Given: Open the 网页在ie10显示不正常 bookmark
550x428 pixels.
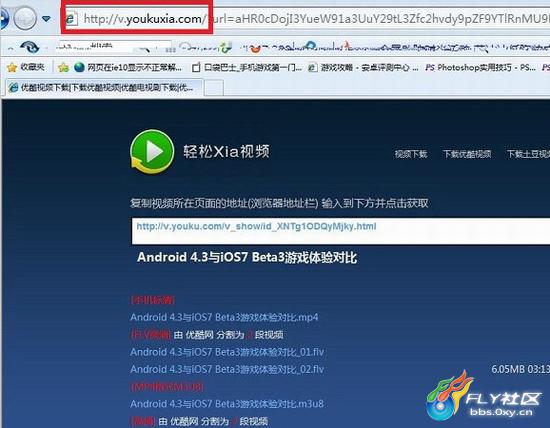Looking at the screenshot, I should pyautogui.click(x=128, y=67).
